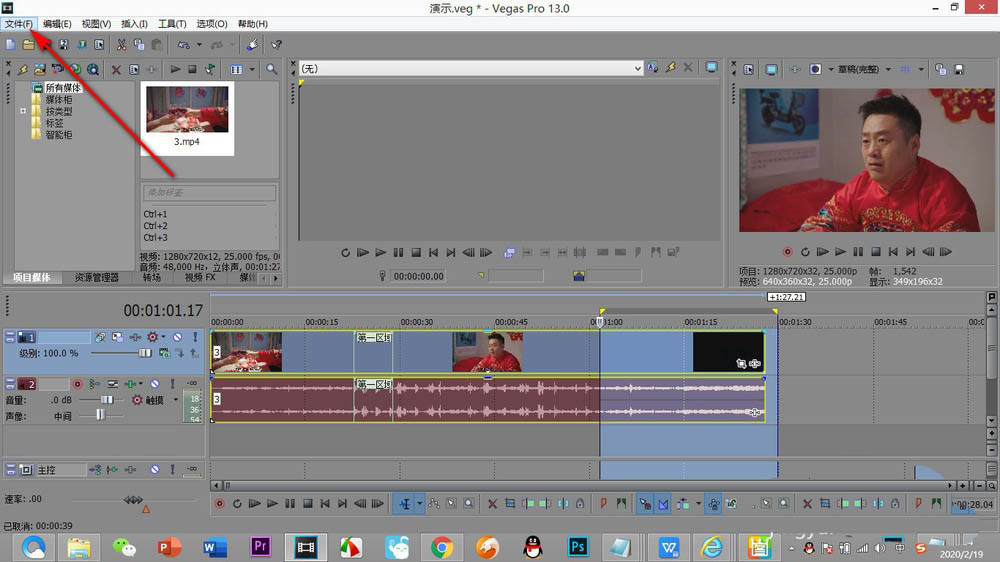Arm audio track 2 for record

[77, 384]
